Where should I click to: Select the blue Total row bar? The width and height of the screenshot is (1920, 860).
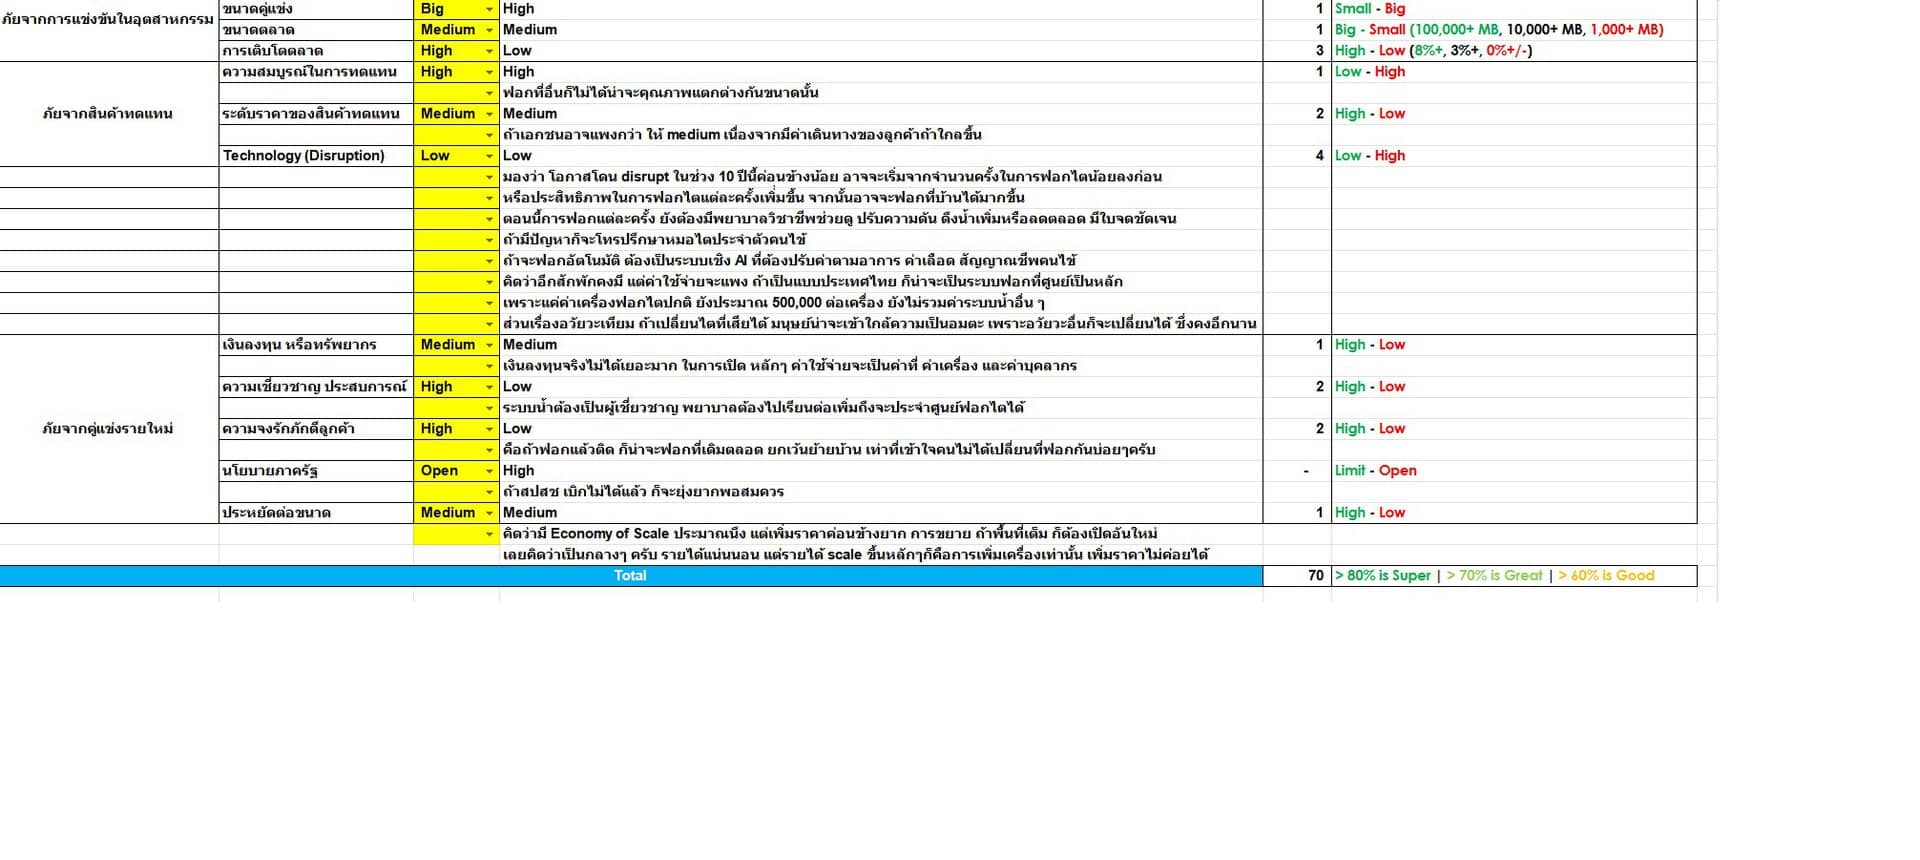point(630,576)
